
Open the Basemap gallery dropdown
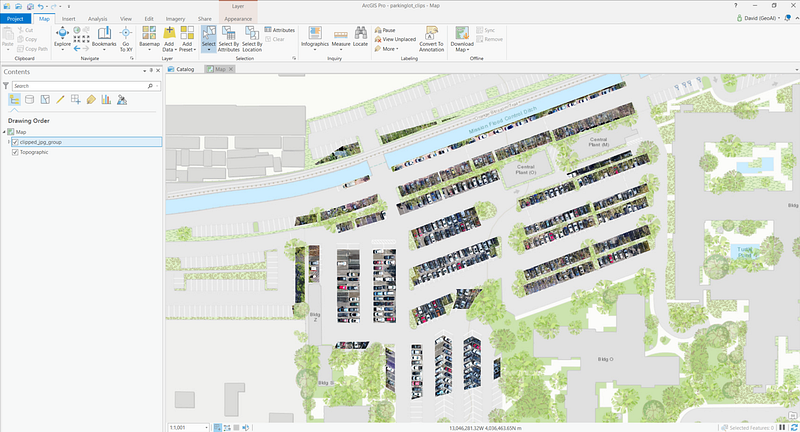pos(149,40)
